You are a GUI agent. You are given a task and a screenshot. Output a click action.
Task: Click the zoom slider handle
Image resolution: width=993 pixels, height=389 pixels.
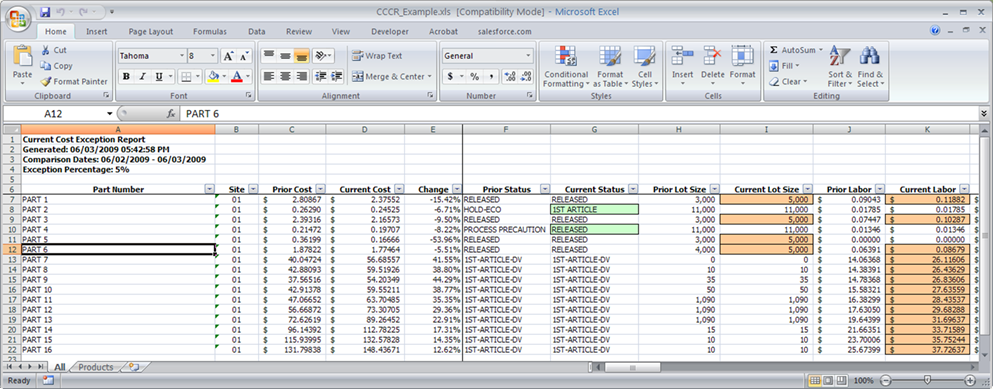pyautogui.click(x=927, y=381)
